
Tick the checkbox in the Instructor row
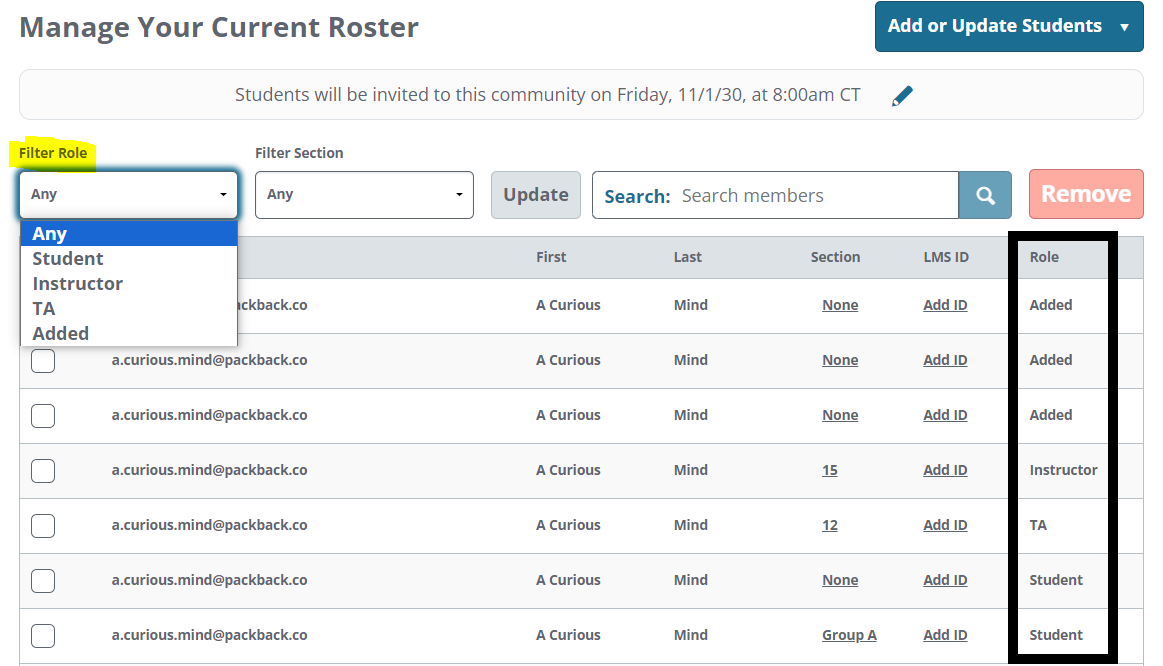43,470
